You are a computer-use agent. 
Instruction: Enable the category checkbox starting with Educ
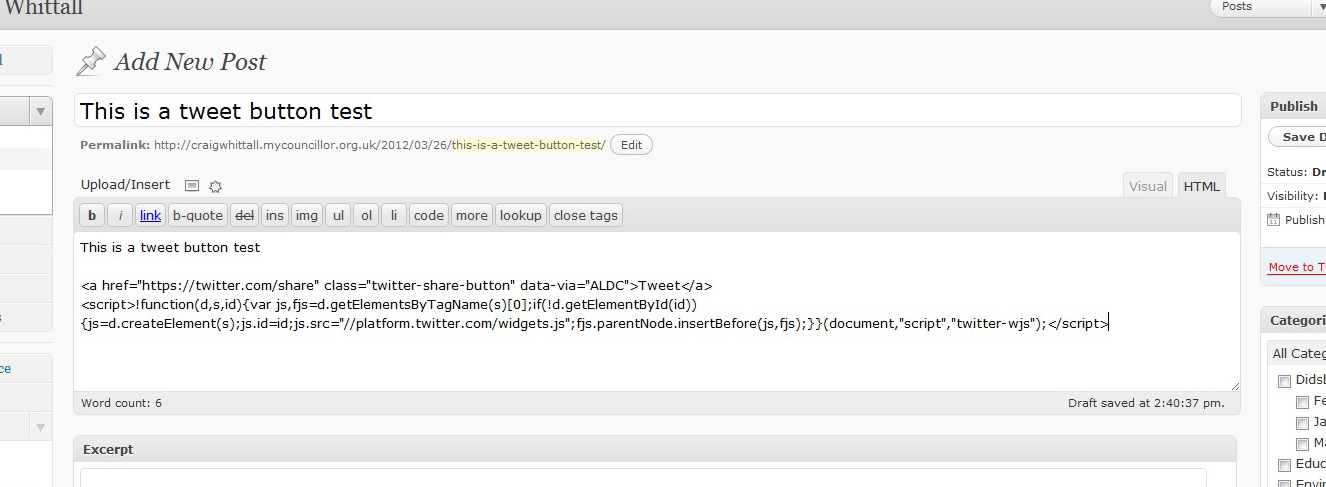click(1284, 465)
